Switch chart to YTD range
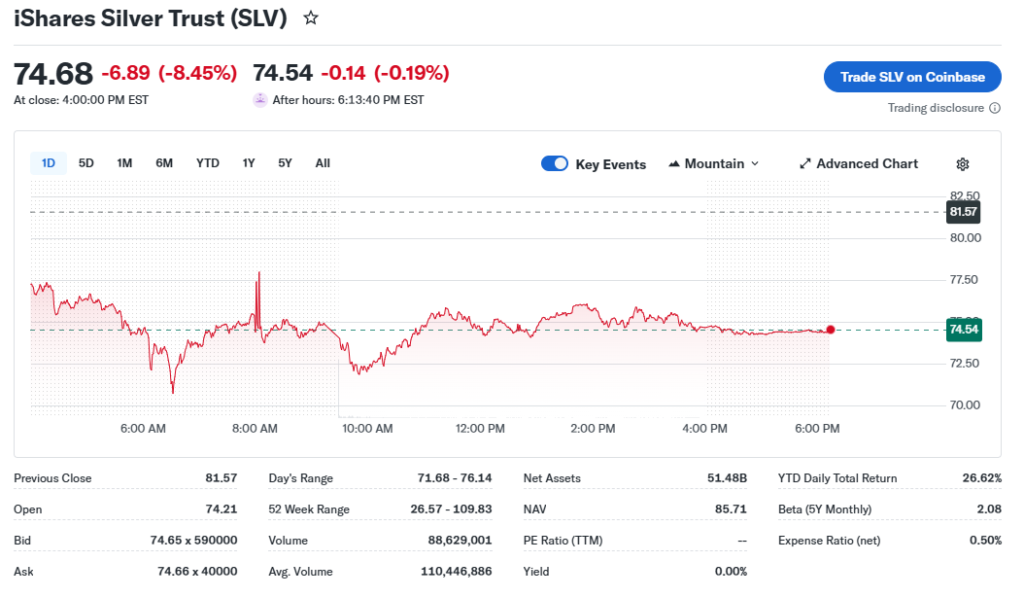The width and height of the screenshot is (1024, 597). click(207, 163)
